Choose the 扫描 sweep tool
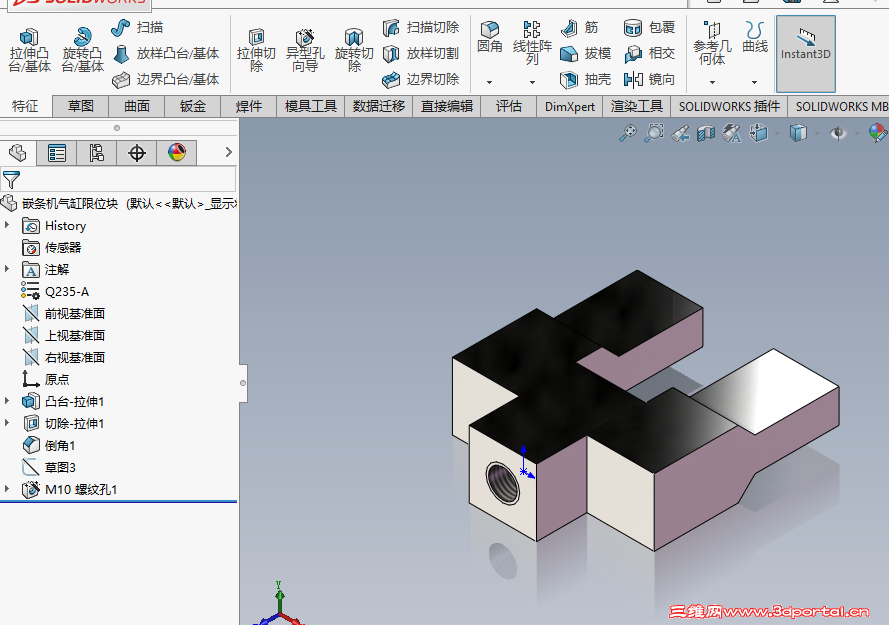 click(137, 27)
